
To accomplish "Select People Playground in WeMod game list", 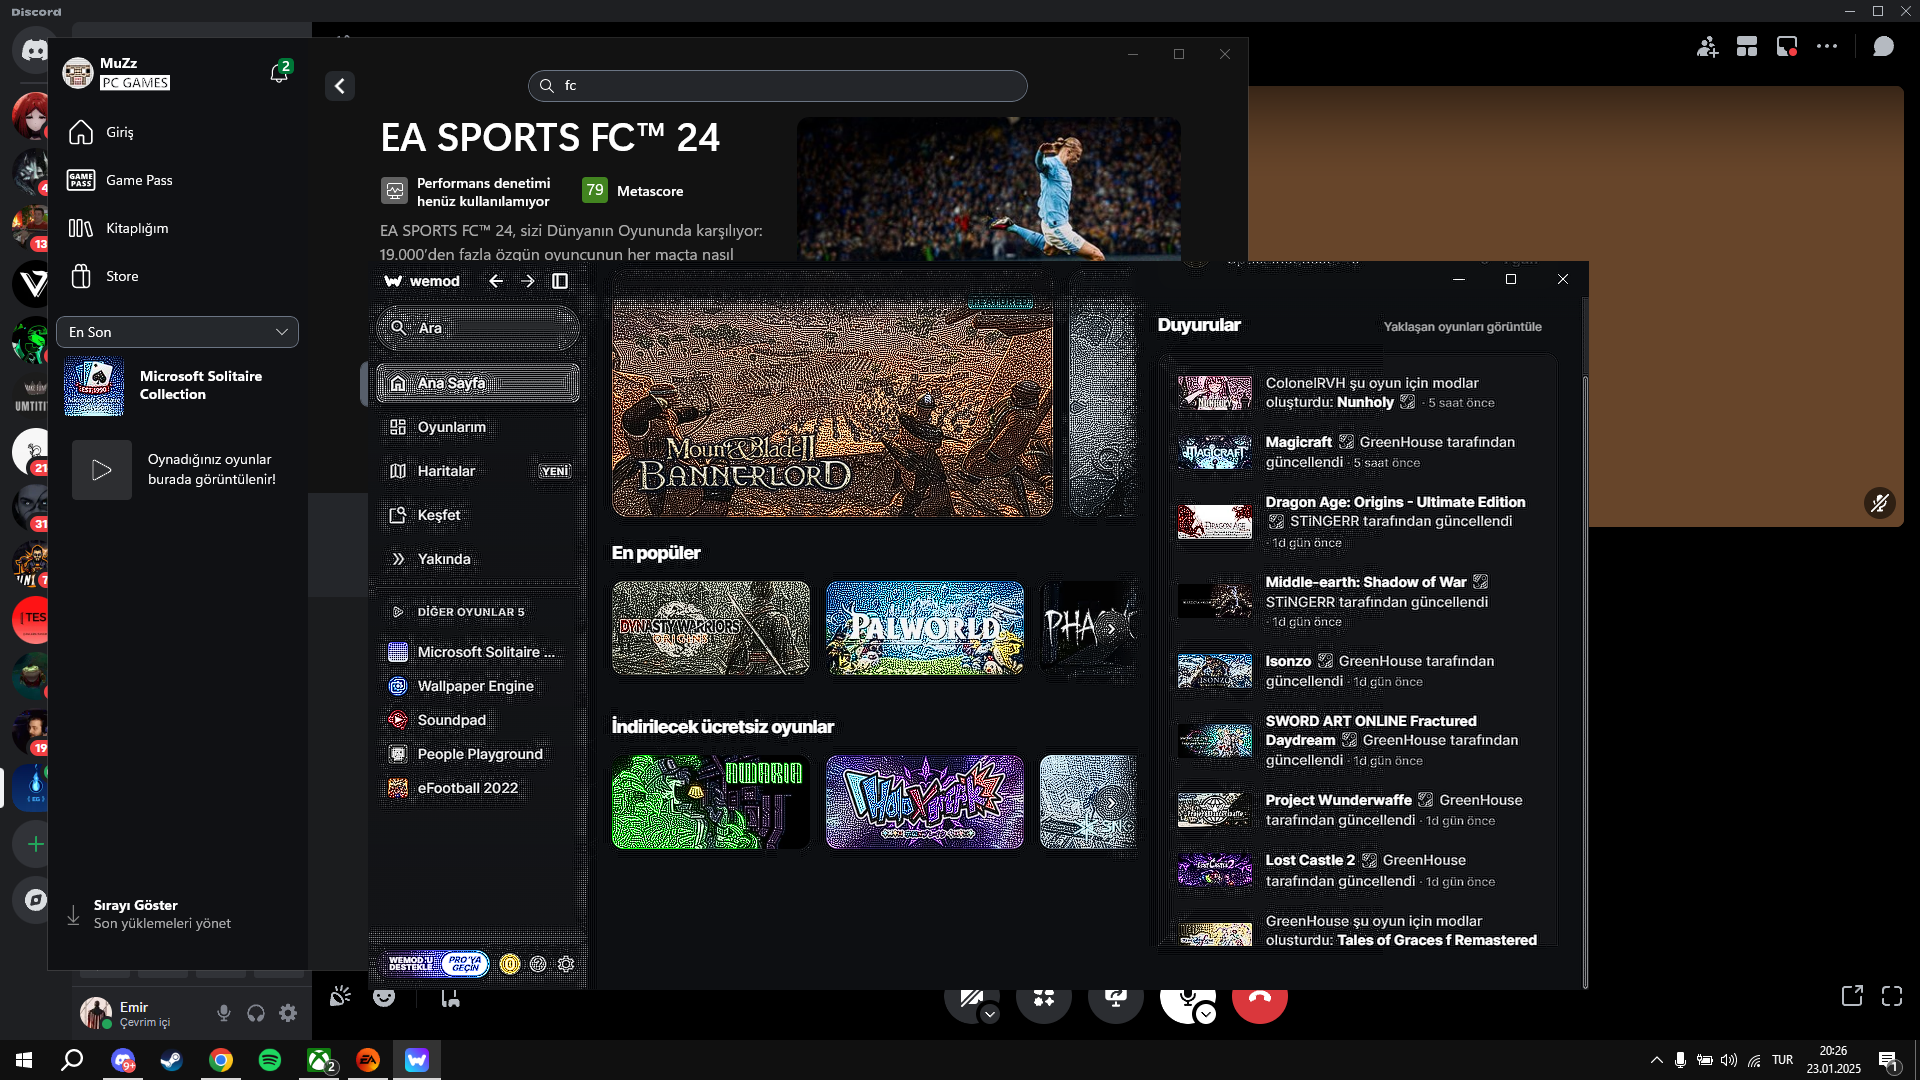I will click(x=478, y=754).
